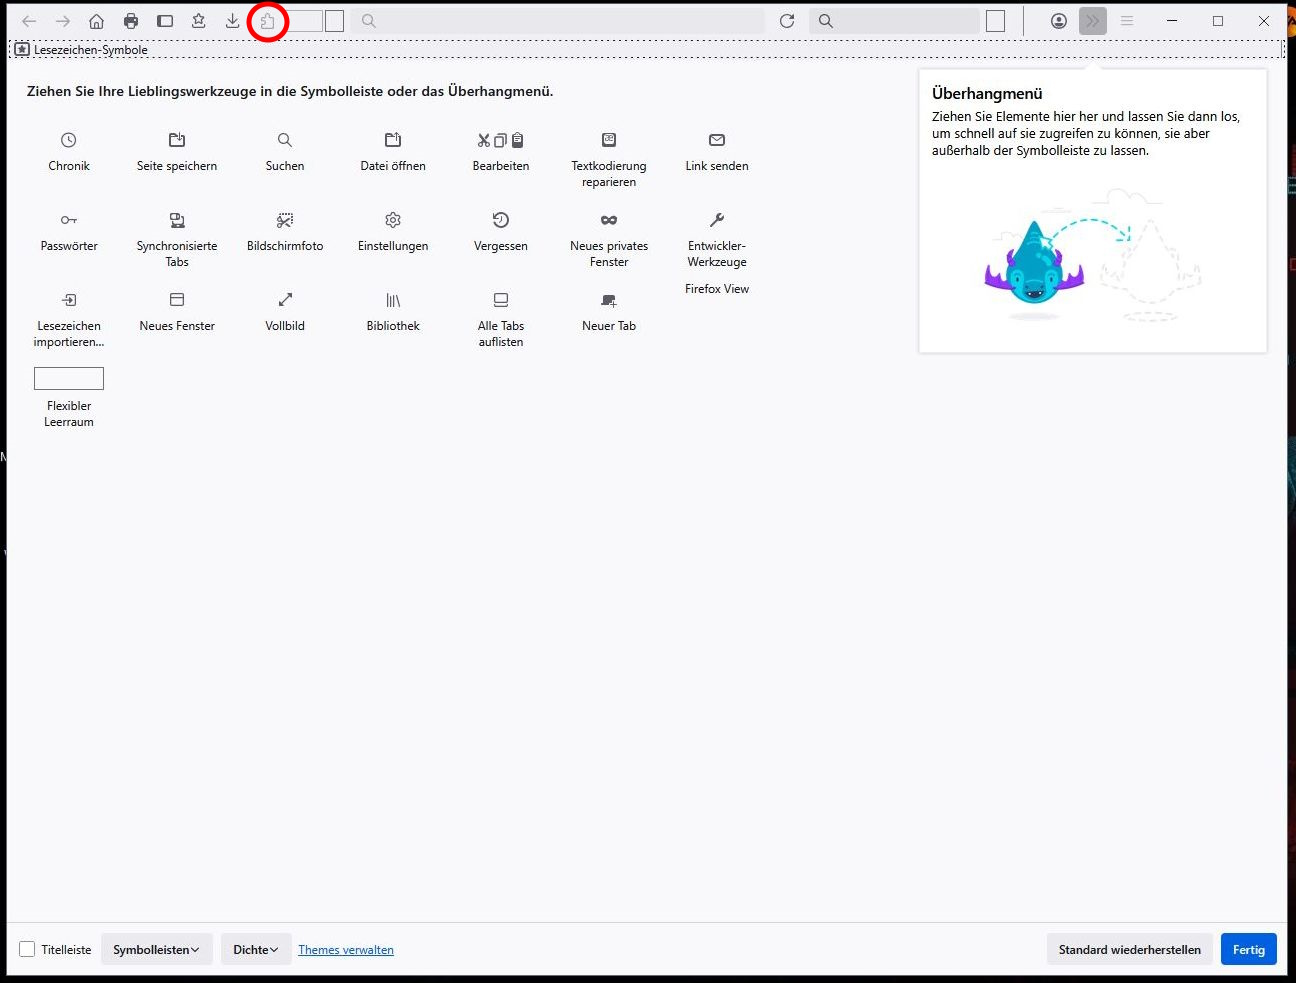This screenshot has height=983, width=1296.
Task: Click the bookmarks star icon in the toolbar
Action: 199,21
